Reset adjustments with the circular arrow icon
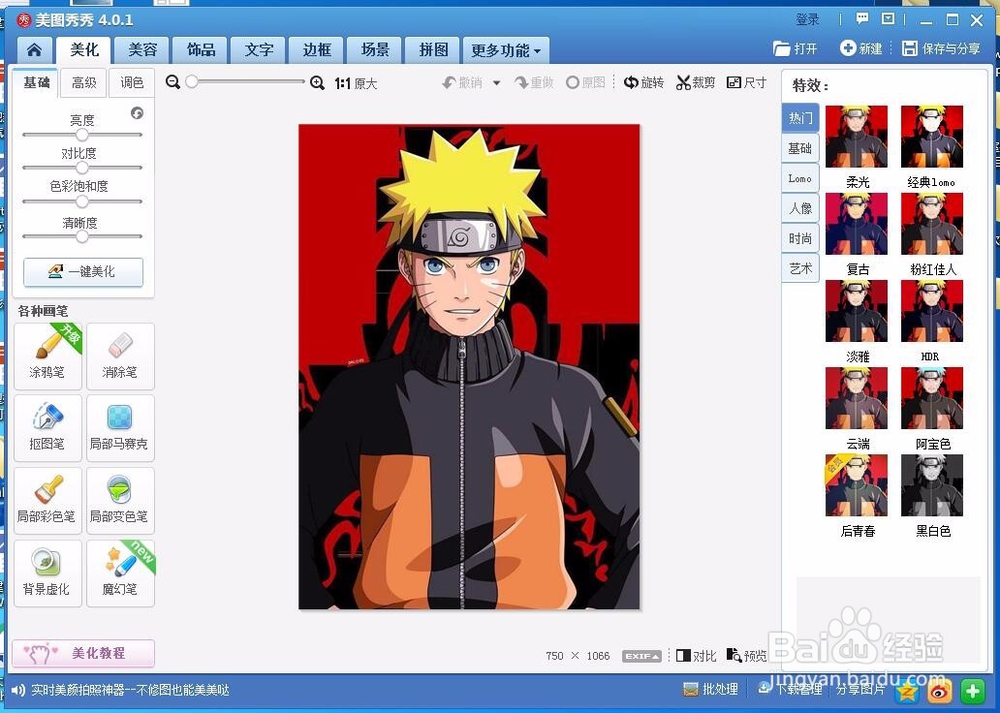The height and width of the screenshot is (713, 1000). click(136, 113)
